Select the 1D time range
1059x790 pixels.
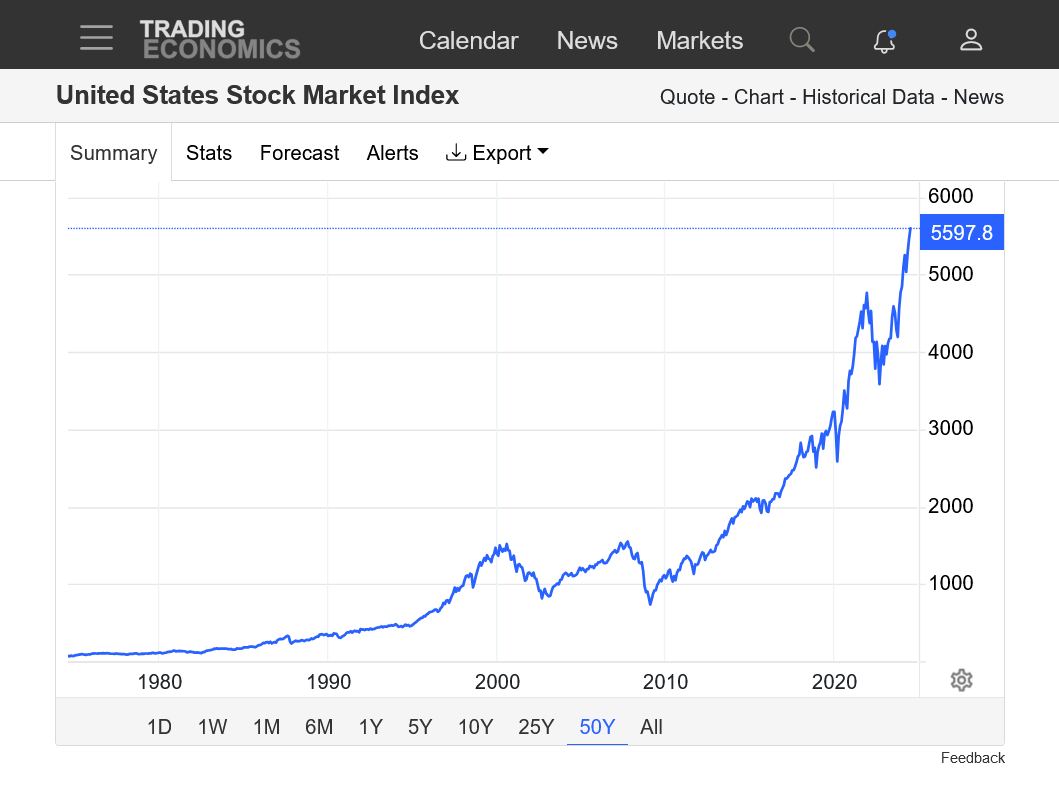[x=159, y=727]
